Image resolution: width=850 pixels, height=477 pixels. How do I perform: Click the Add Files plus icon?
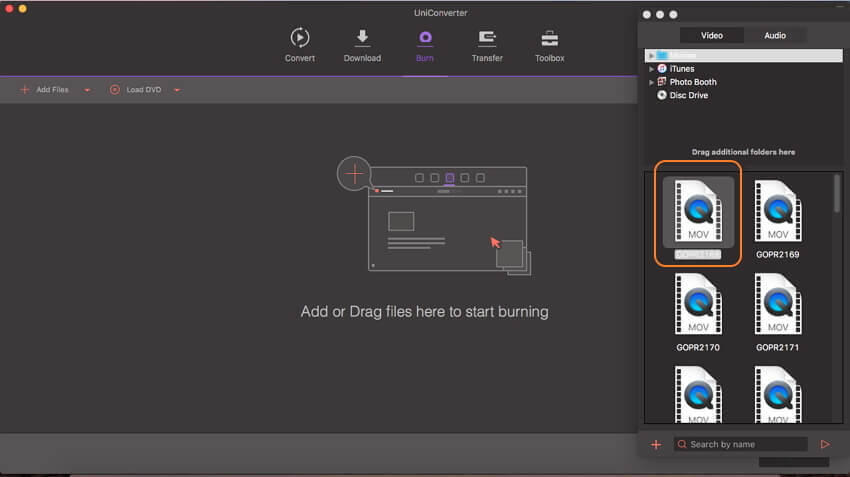click(24, 89)
